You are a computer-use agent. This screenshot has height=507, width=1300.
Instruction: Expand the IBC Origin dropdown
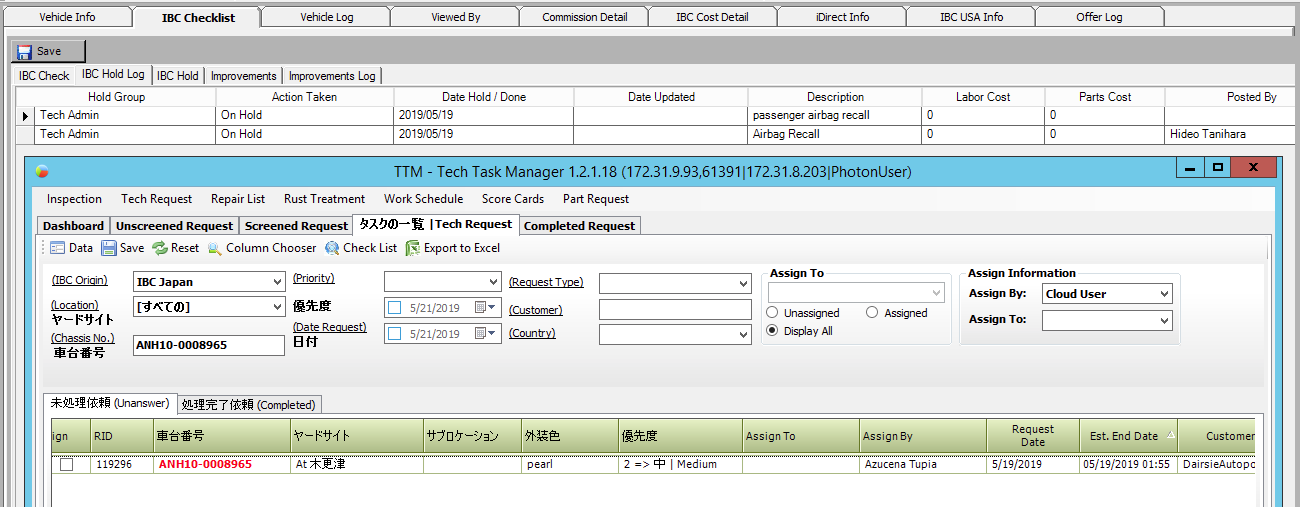pyautogui.click(x=277, y=282)
